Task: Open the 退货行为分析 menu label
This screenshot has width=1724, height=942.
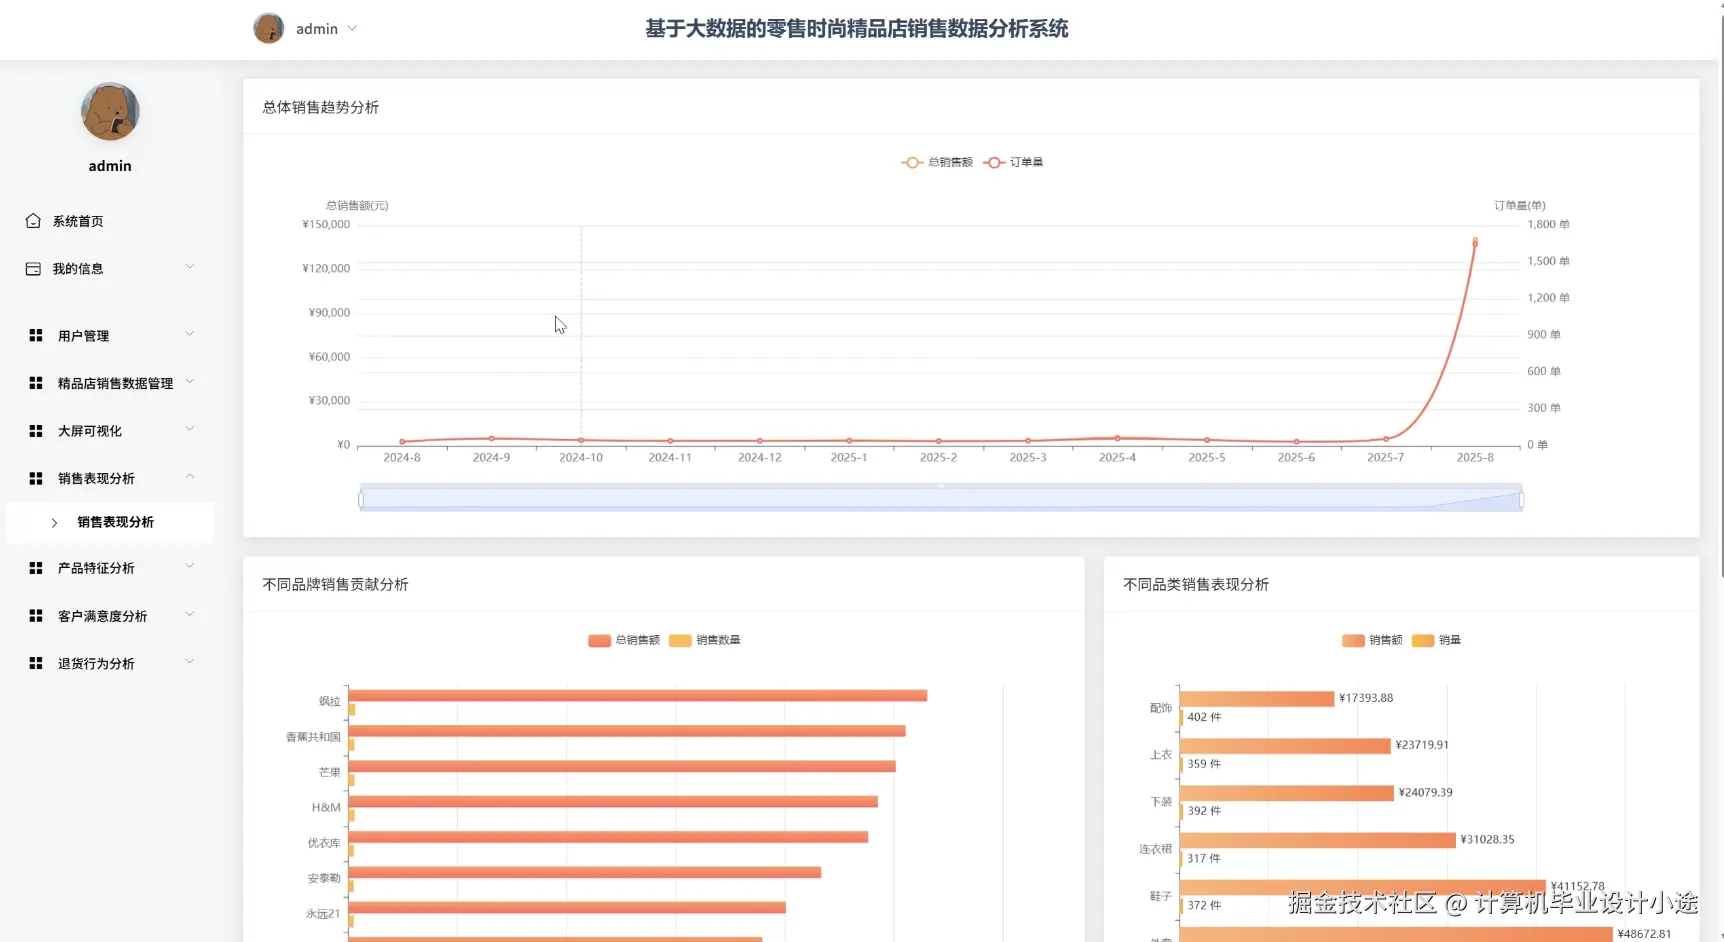Action: pos(96,664)
